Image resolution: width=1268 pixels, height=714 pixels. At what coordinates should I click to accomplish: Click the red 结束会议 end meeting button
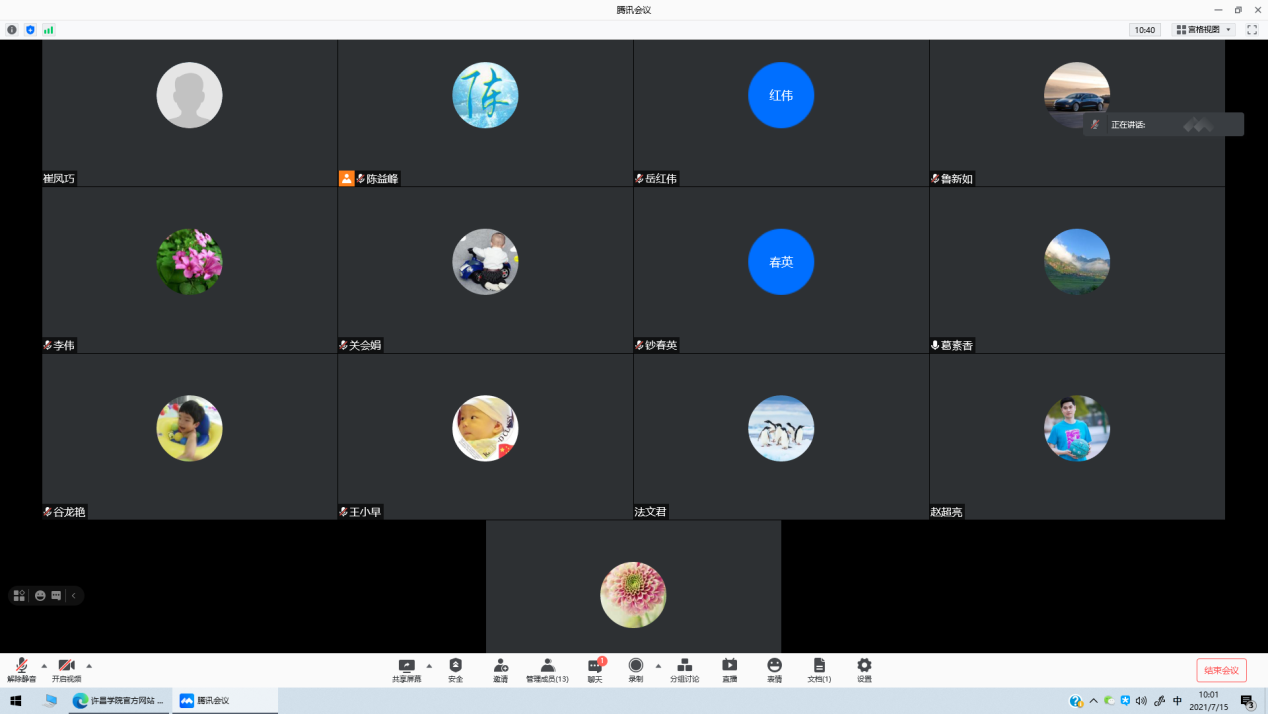click(x=1221, y=670)
